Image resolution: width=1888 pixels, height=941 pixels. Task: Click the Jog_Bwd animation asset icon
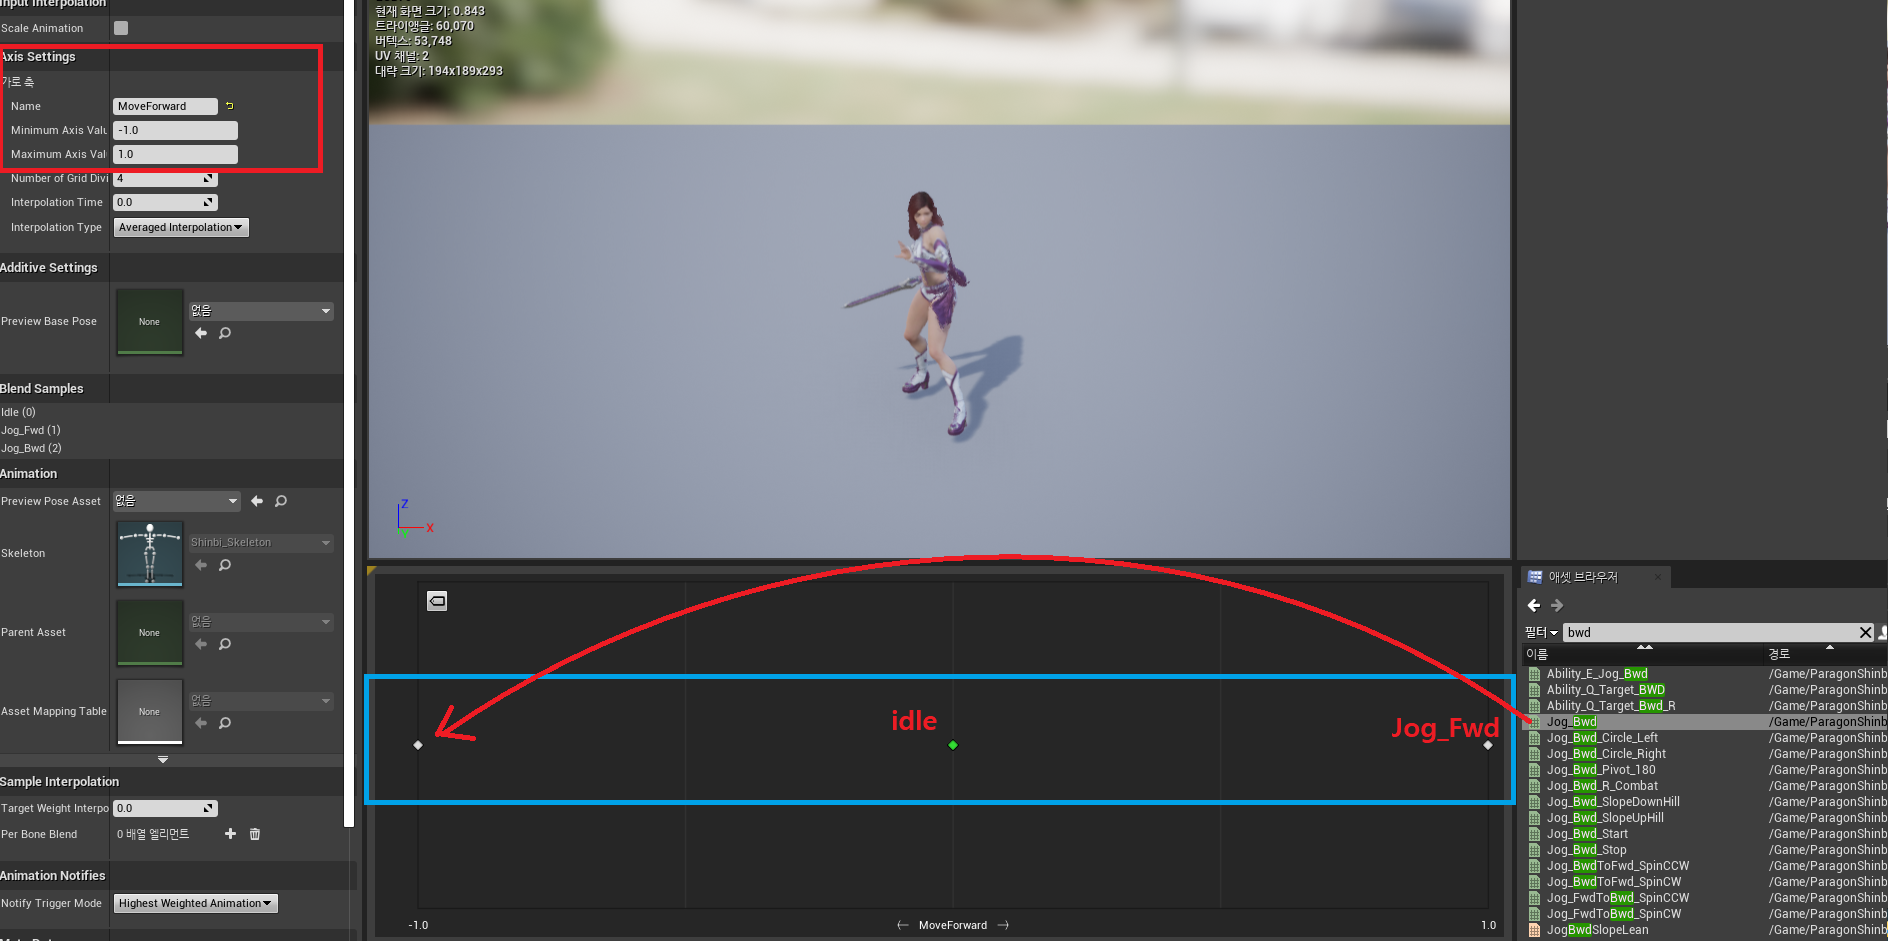pos(1535,722)
